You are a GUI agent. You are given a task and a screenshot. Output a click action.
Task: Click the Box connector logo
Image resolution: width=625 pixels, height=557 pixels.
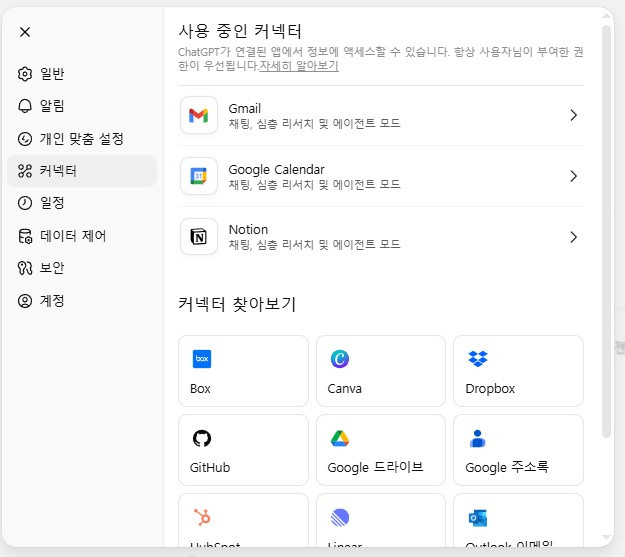click(x=202, y=359)
